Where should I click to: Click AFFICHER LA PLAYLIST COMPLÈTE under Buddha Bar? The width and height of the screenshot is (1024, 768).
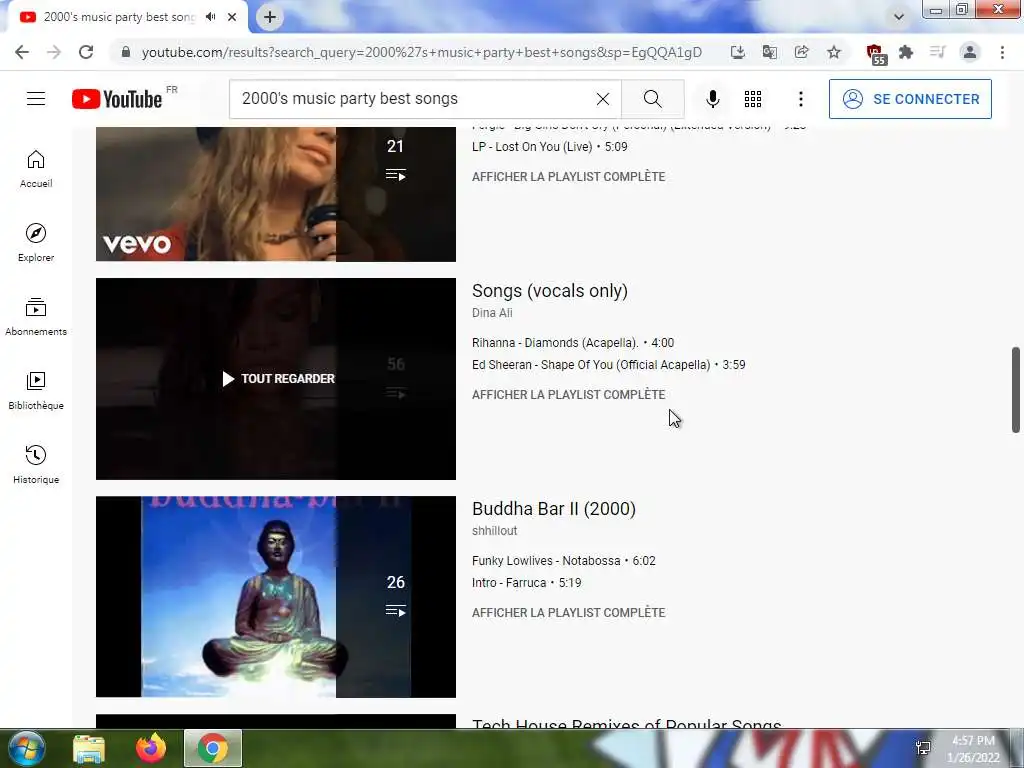coord(569,613)
